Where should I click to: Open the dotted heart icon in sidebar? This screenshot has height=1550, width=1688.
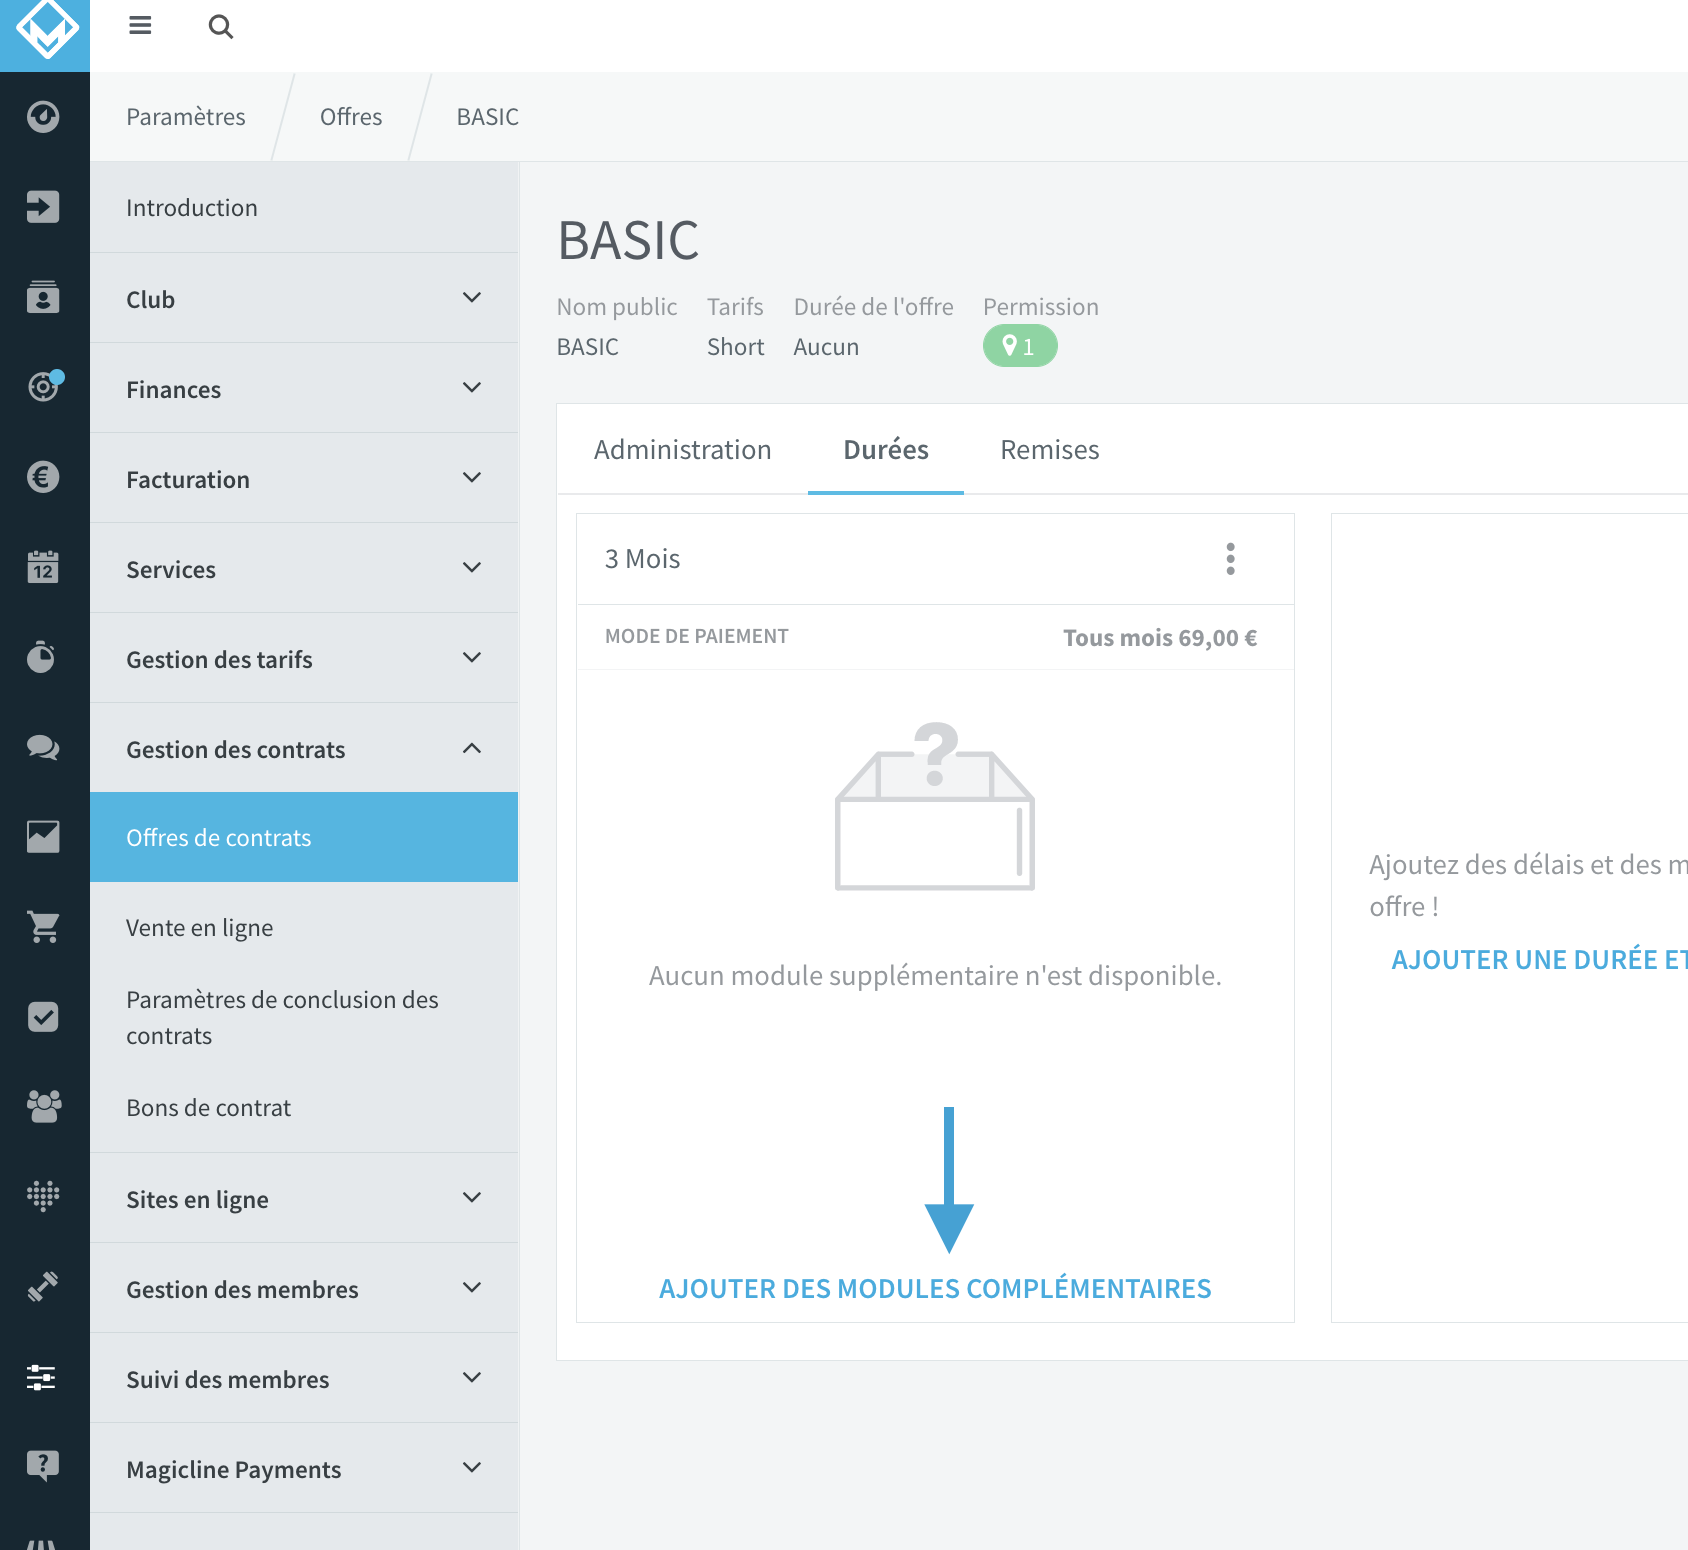pyautogui.click(x=43, y=1195)
